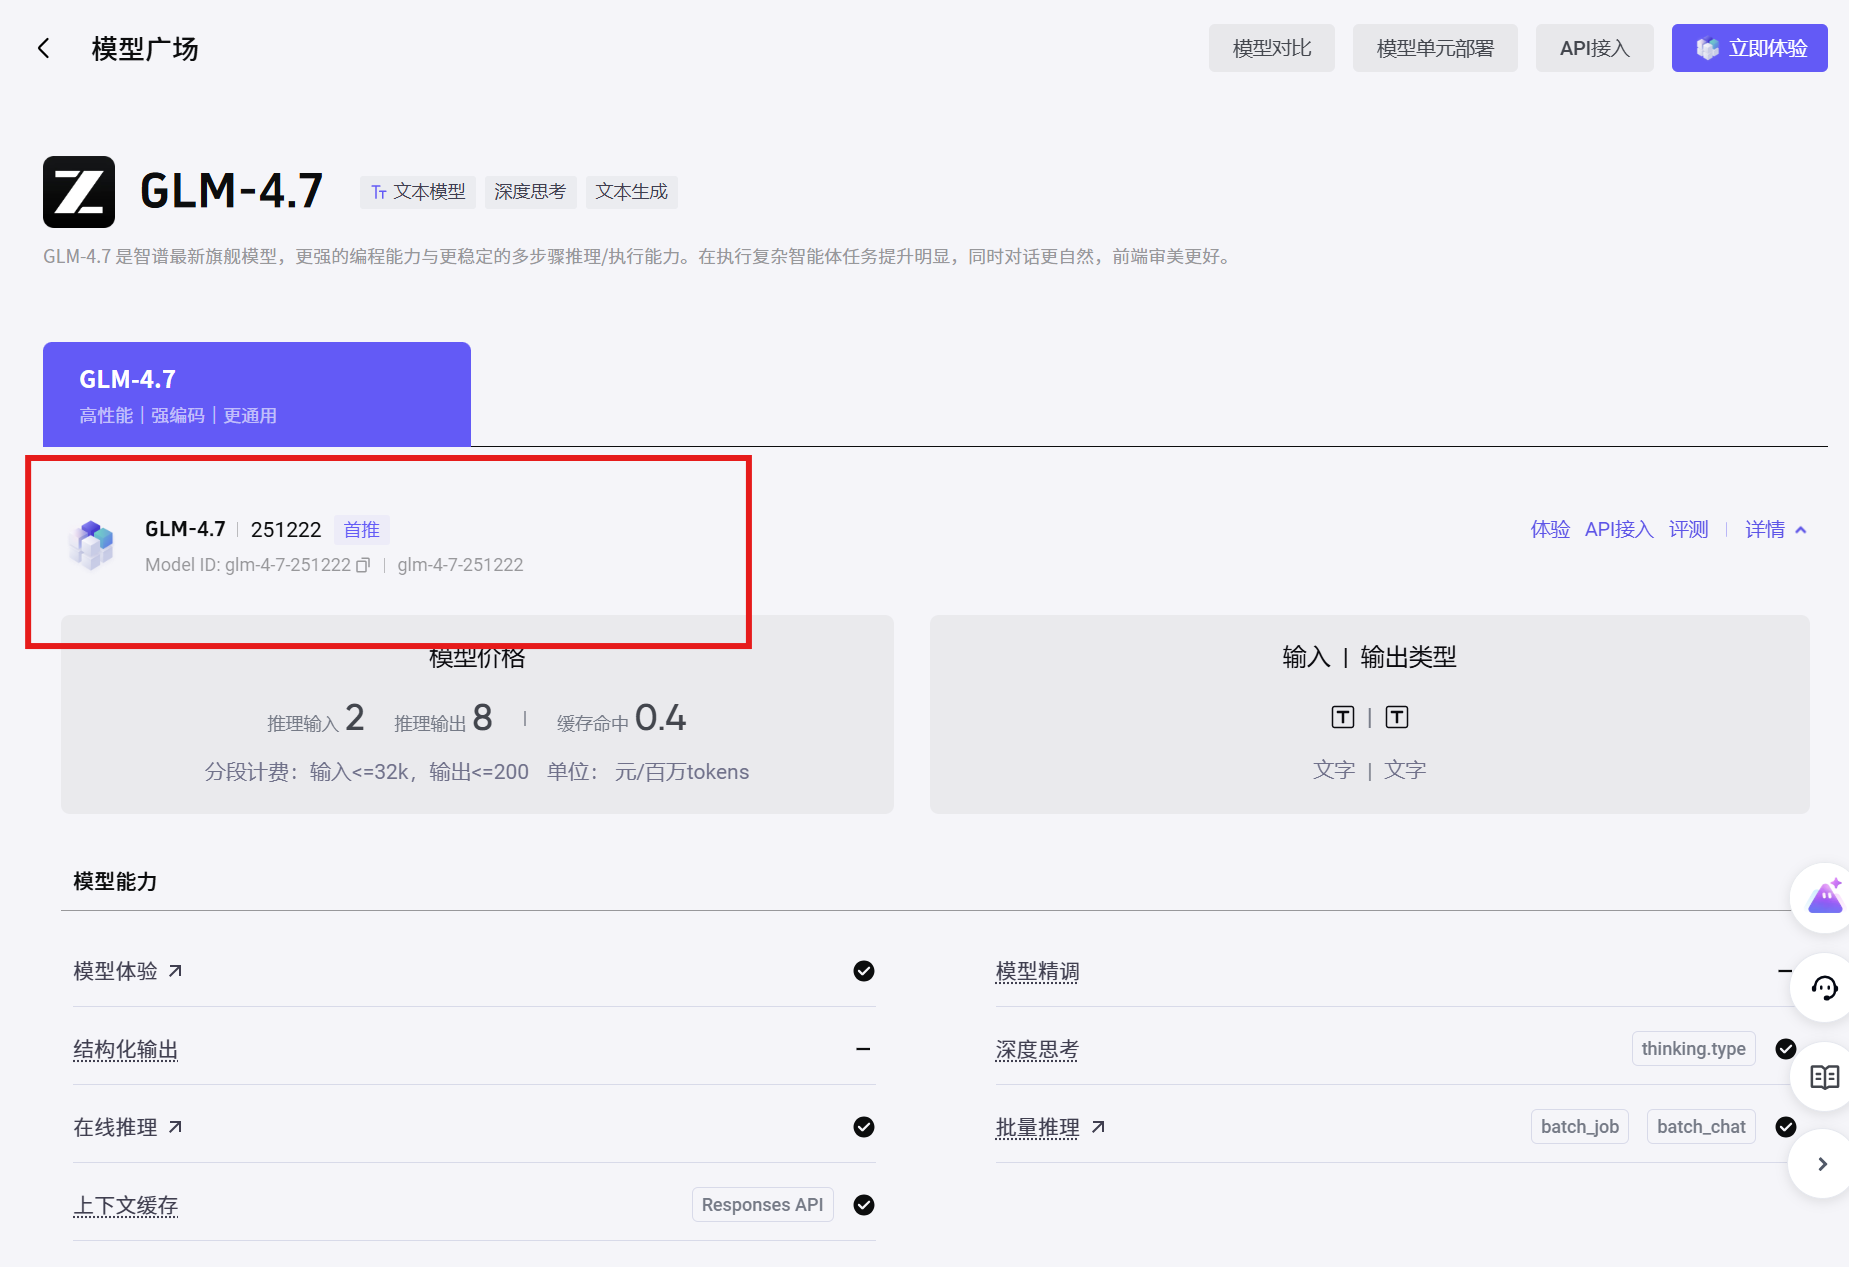Click the 模型对比 button
1849x1267 pixels.
[1272, 48]
